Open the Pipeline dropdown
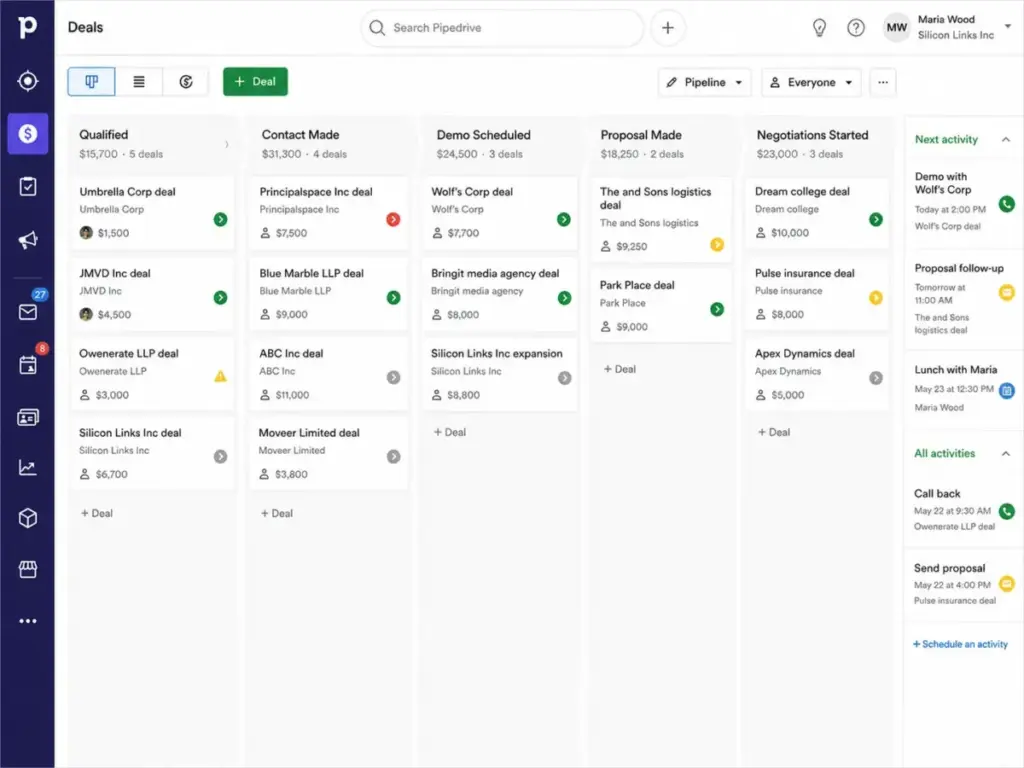The image size is (1024, 768). pos(705,82)
